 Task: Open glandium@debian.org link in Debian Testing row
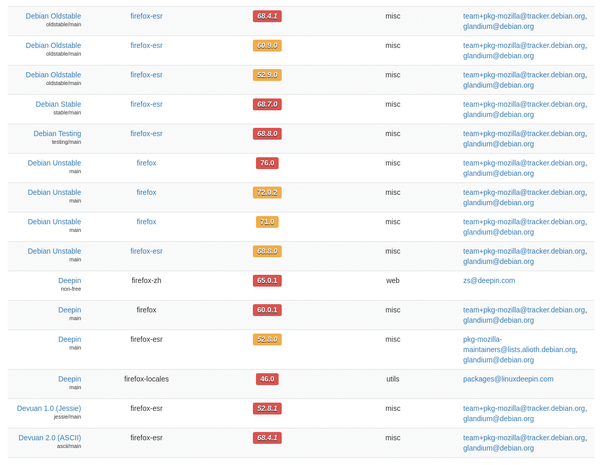coord(499,144)
